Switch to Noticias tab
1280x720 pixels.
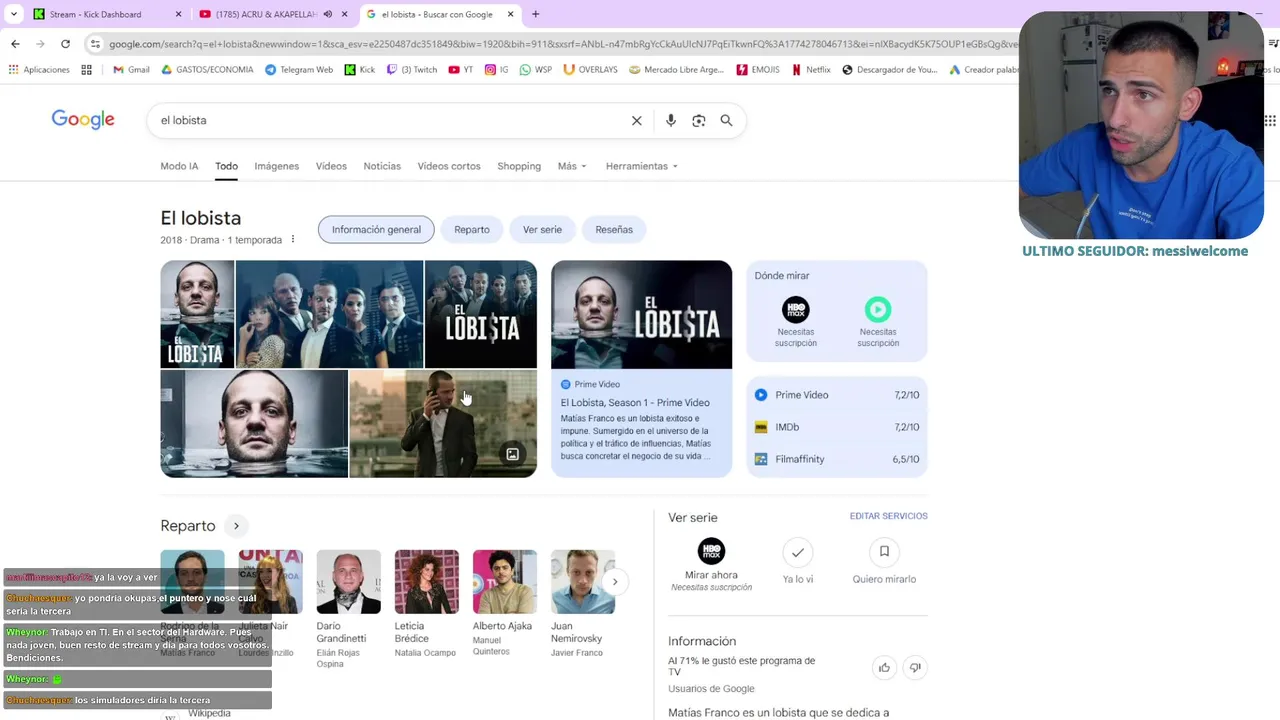point(382,166)
